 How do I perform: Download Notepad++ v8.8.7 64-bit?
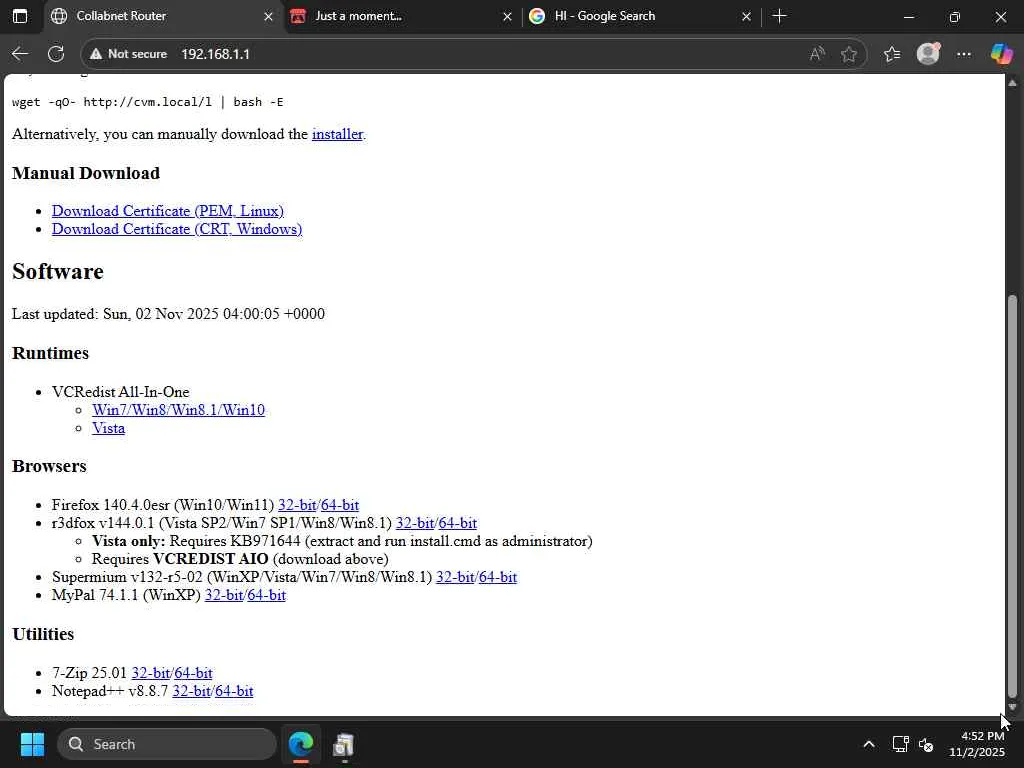click(234, 691)
